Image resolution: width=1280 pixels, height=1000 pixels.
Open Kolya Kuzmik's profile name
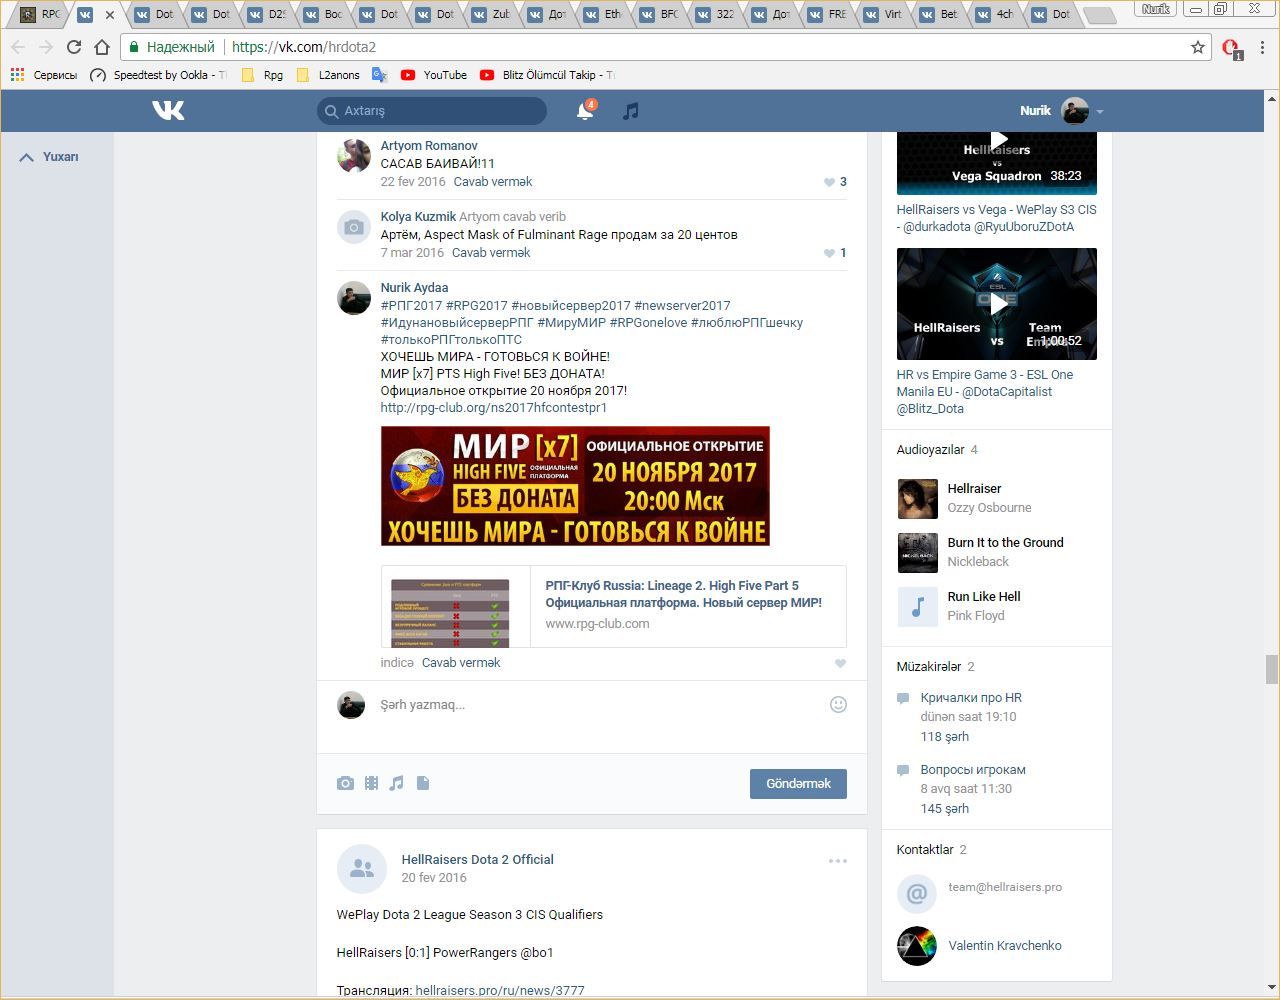click(418, 217)
